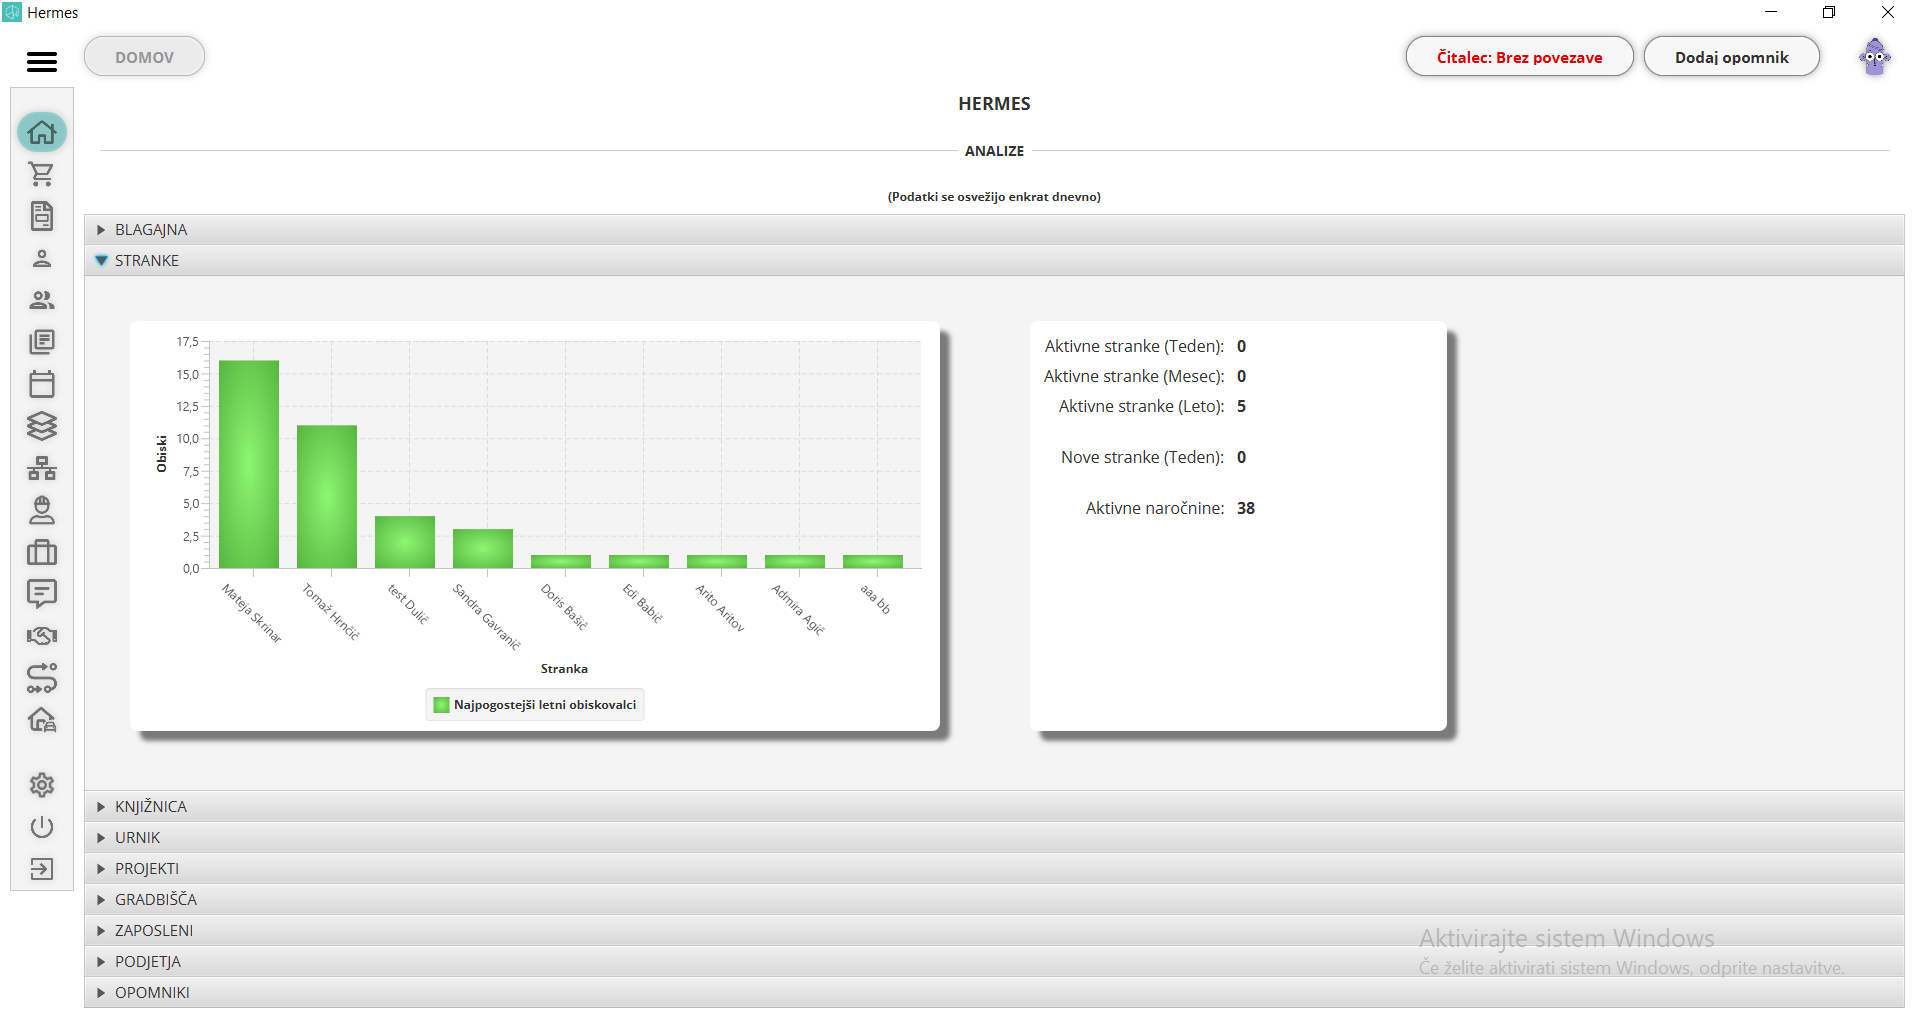Click the power icon in sidebar
1919x1025 pixels.
click(x=42, y=827)
